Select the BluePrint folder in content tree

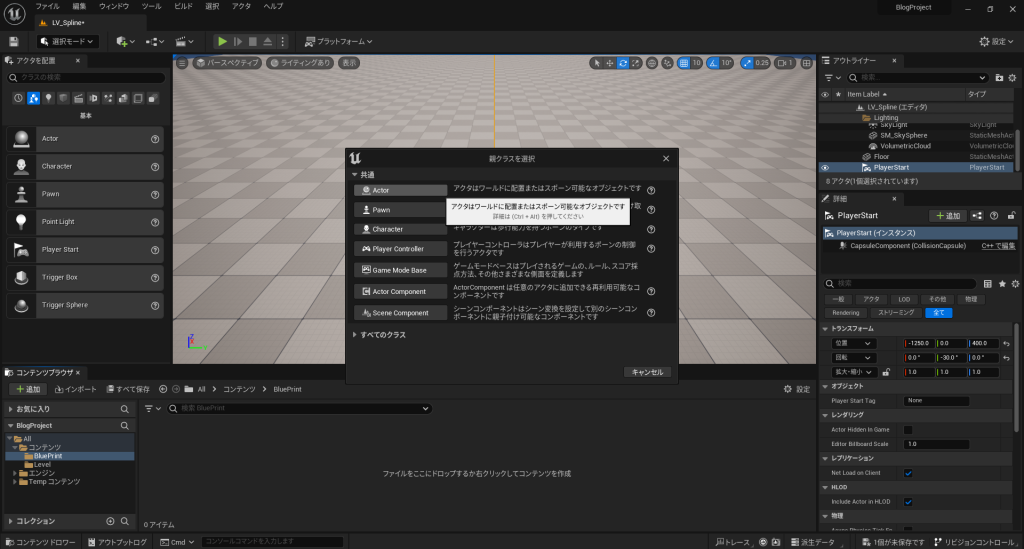point(47,455)
